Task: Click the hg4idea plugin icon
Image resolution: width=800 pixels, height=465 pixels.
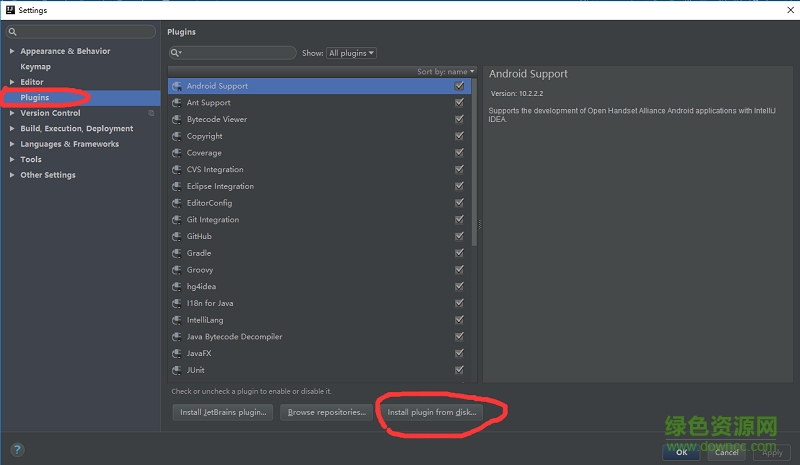Action: pyautogui.click(x=177, y=286)
